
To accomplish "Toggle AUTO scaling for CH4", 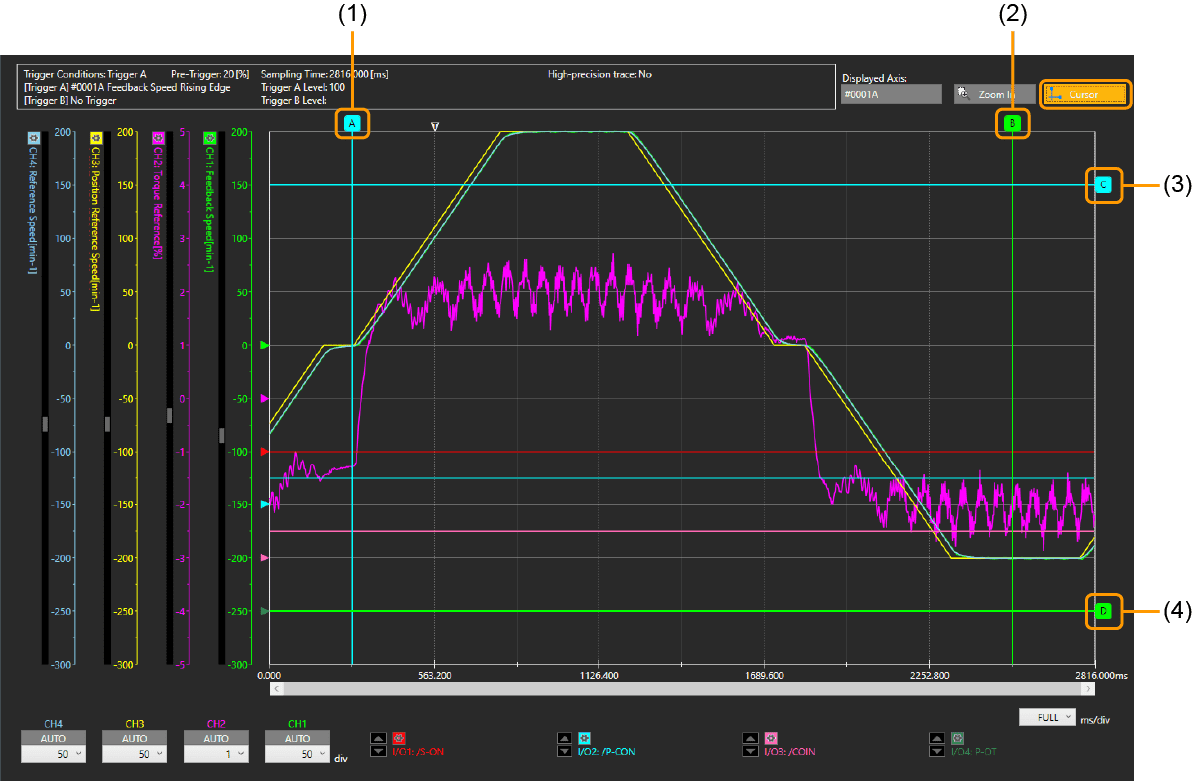I will pos(53,738).
